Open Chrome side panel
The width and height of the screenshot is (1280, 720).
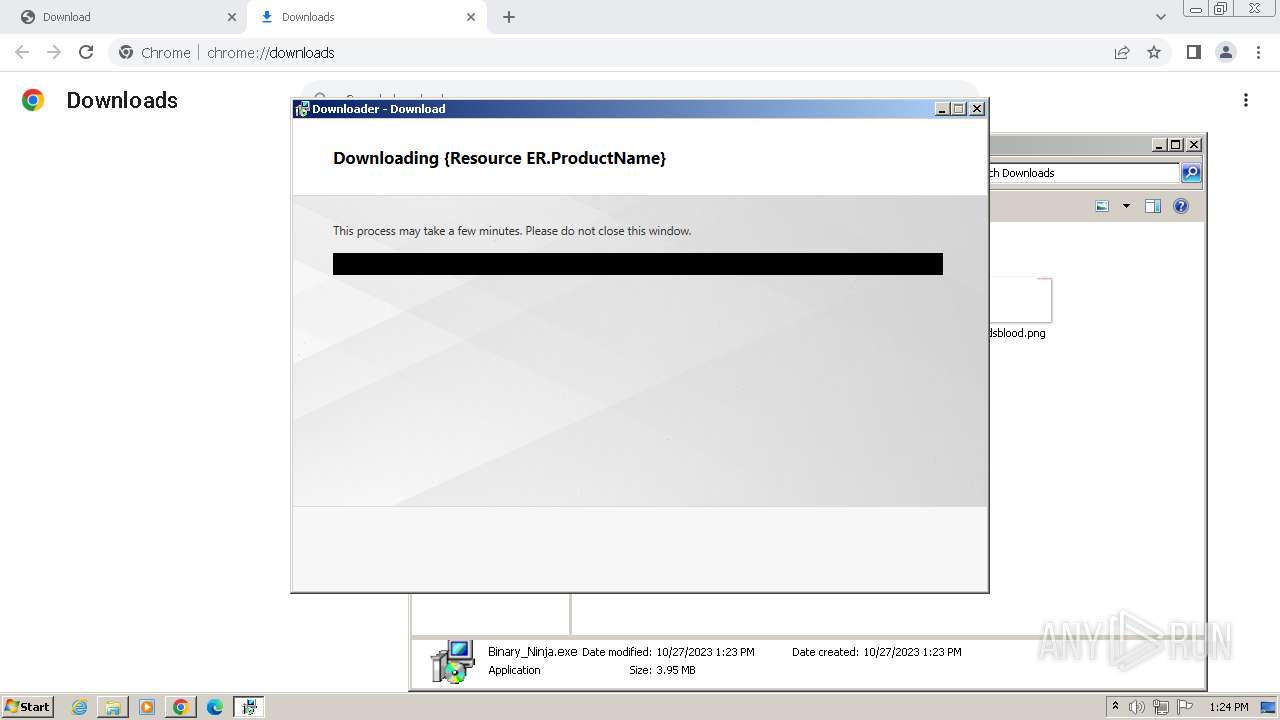1193,52
